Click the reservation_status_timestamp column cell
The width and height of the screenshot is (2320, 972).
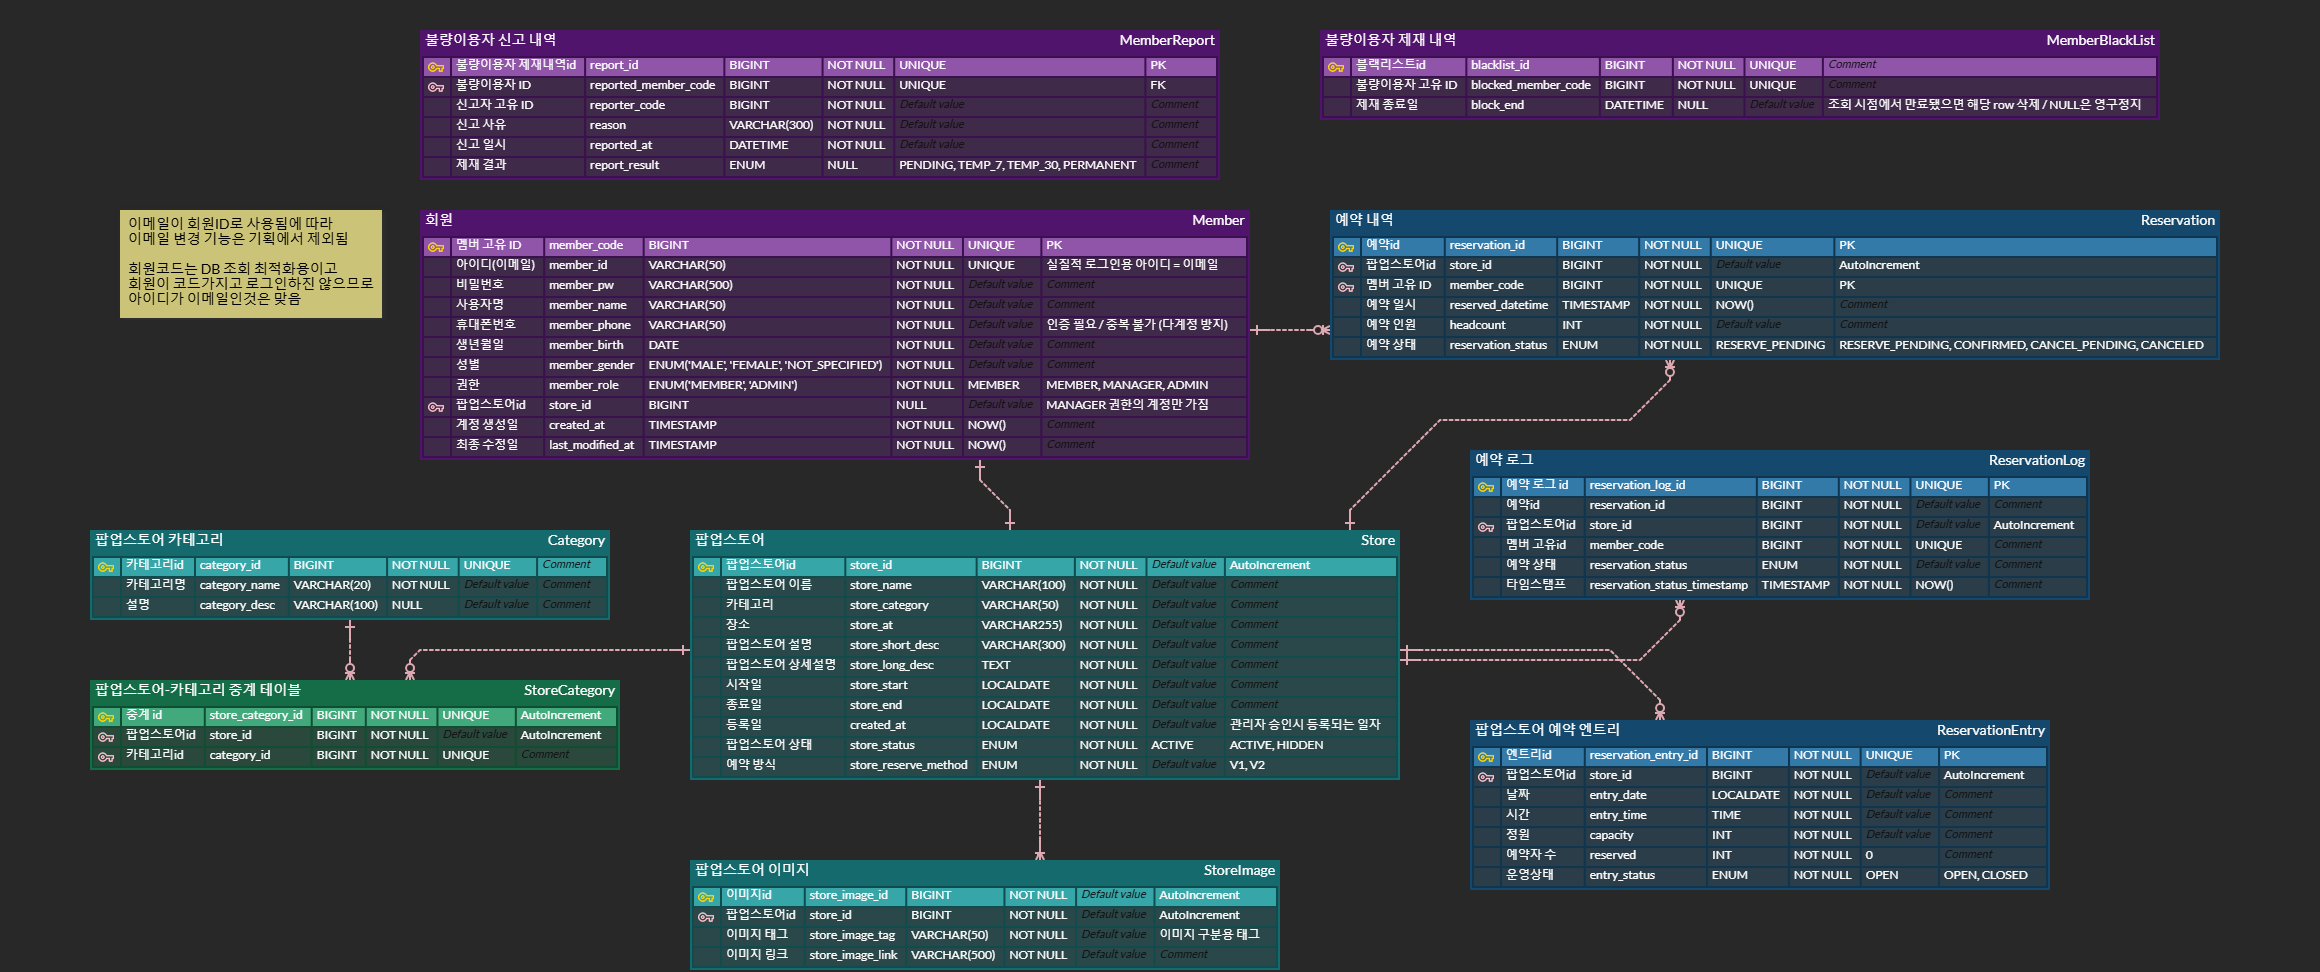[x=1670, y=585]
